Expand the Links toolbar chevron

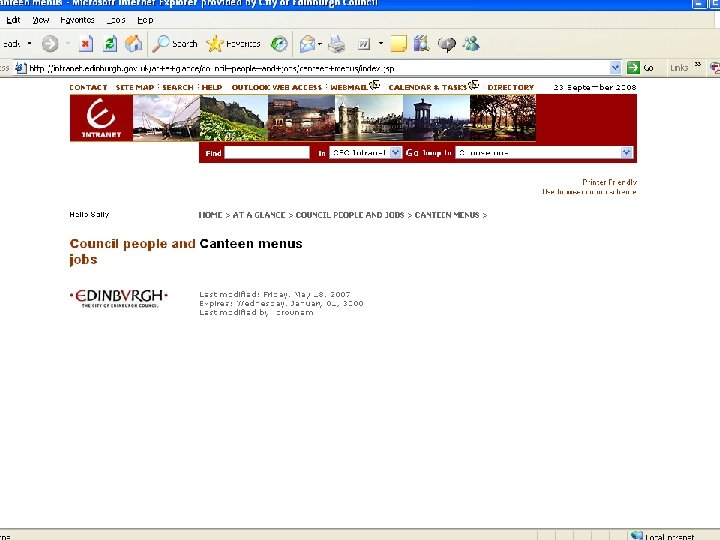(698, 64)
